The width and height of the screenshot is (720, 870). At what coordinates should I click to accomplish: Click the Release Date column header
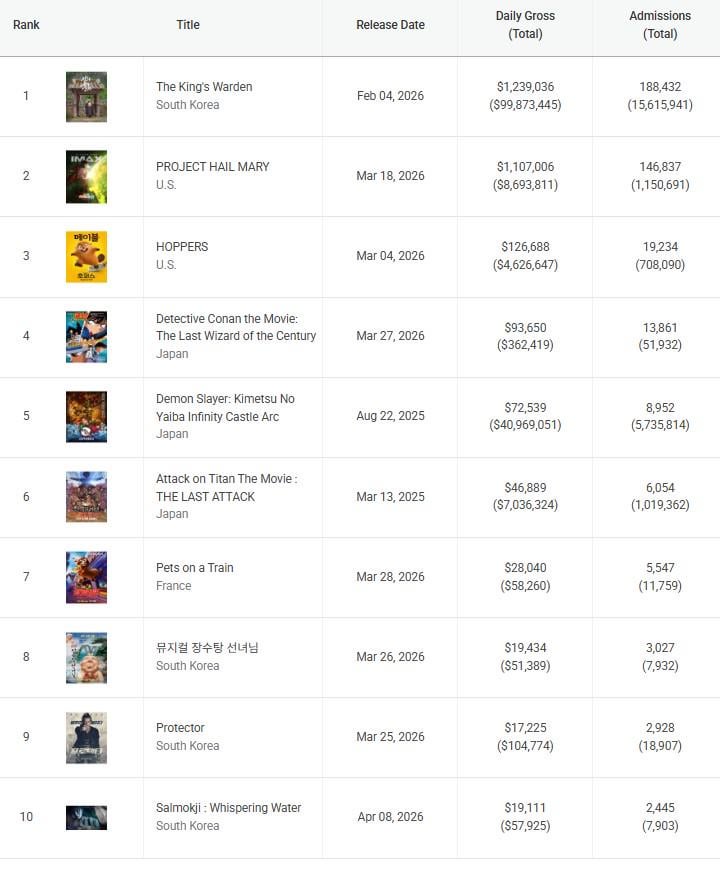(390, 25)
